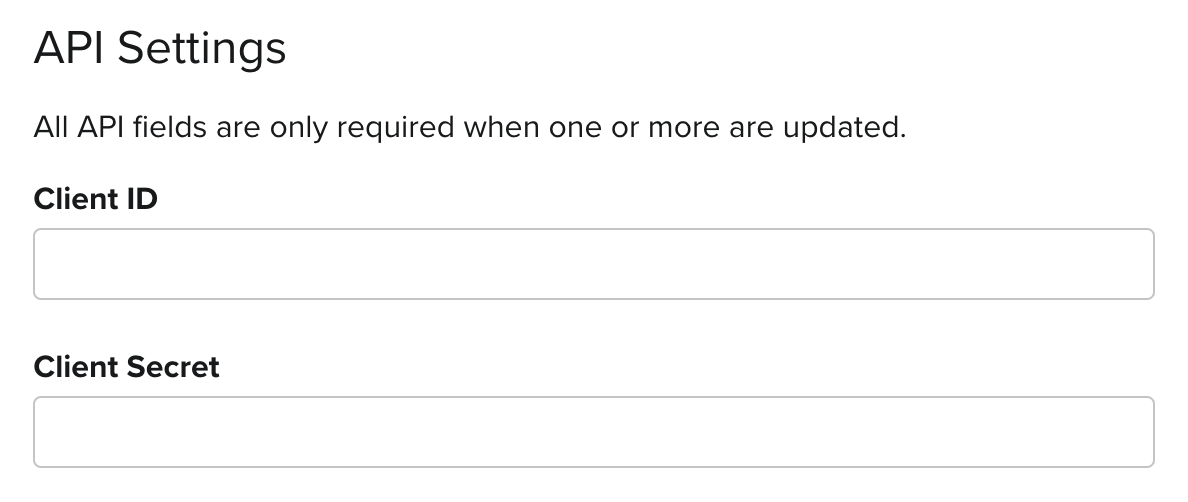Image resolution: width=1188 pixels, height=502 pixels.
Task: Click the word "Client" above the second field
Action: tap(76, 367)
